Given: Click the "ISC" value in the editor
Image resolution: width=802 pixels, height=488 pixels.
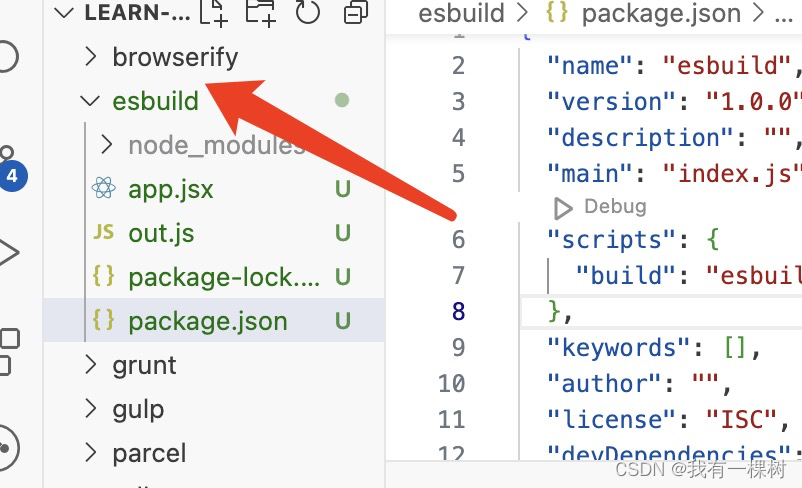Looking at the screenshot, I should (742, 419).
